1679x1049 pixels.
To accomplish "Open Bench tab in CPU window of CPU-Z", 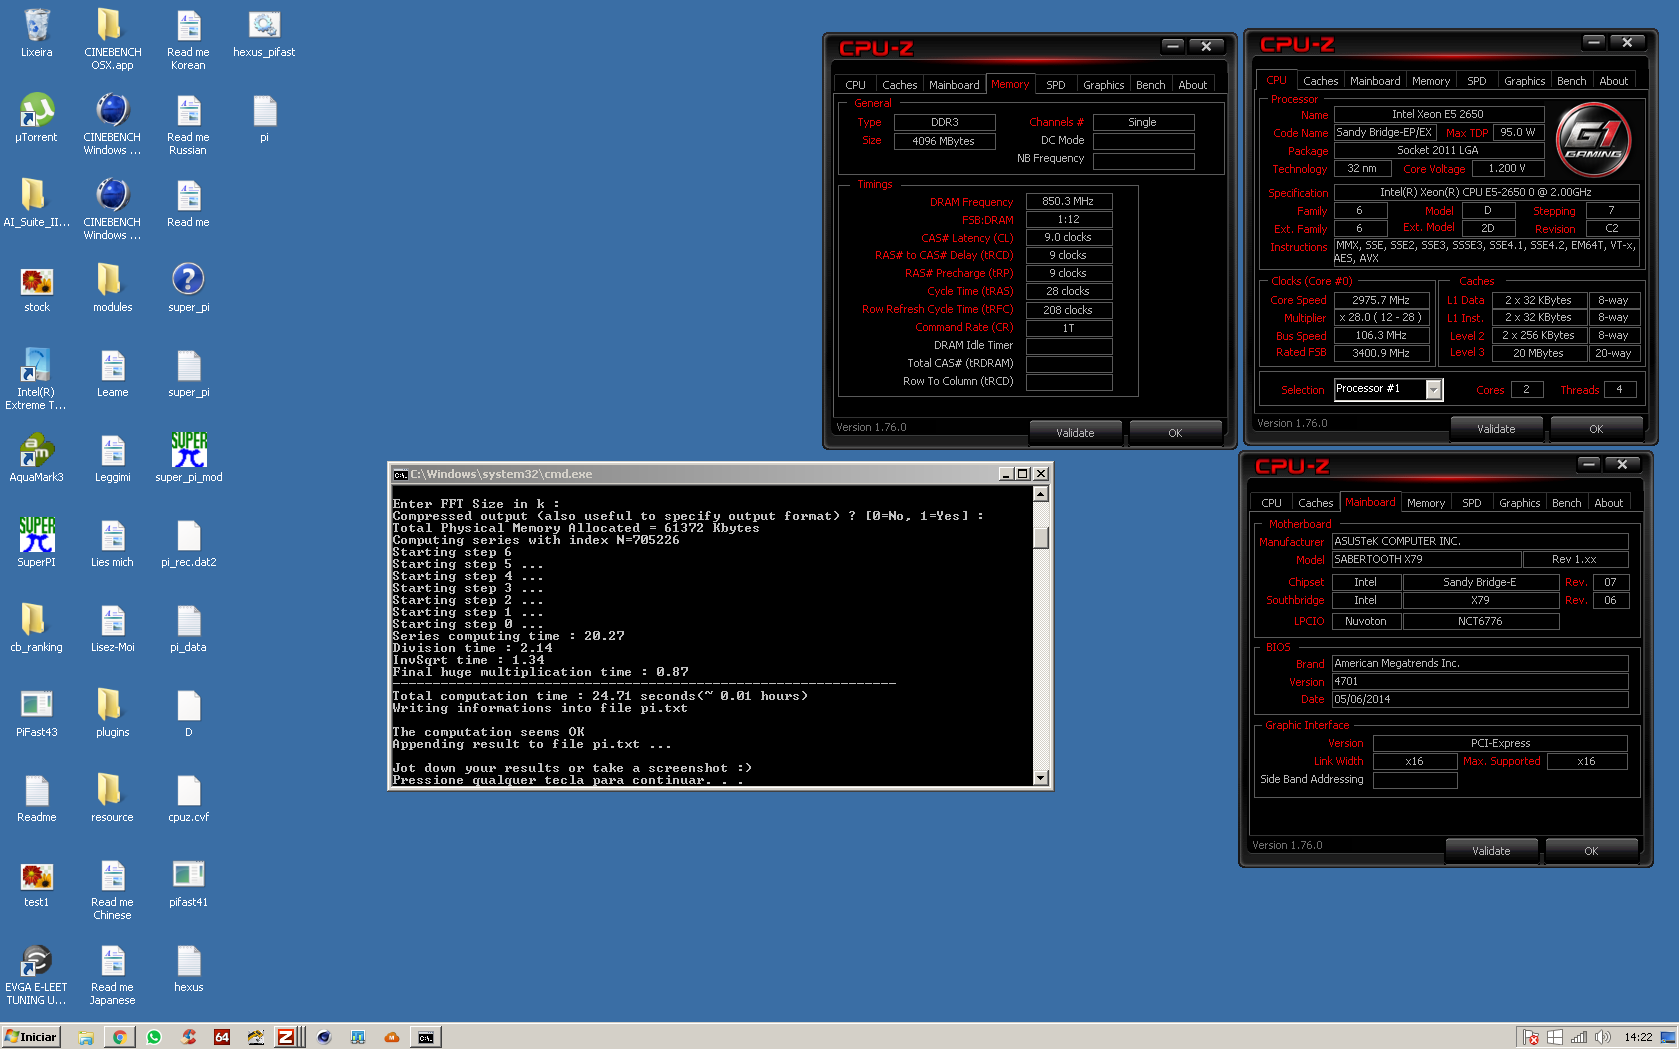I will click(1571, 81).
